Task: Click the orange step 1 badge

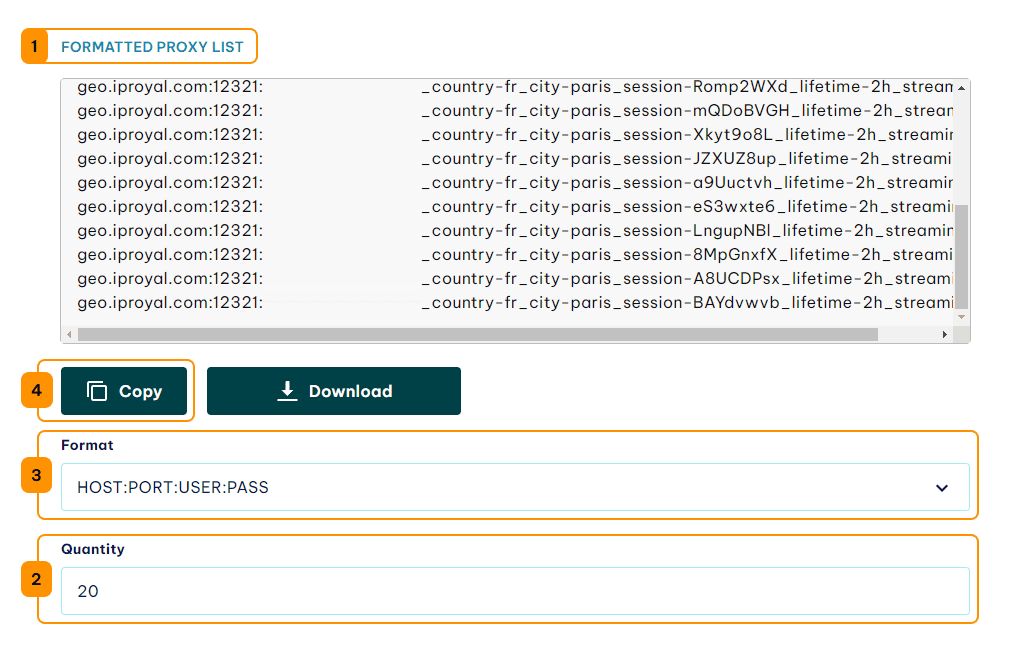Action: (34, 47)
